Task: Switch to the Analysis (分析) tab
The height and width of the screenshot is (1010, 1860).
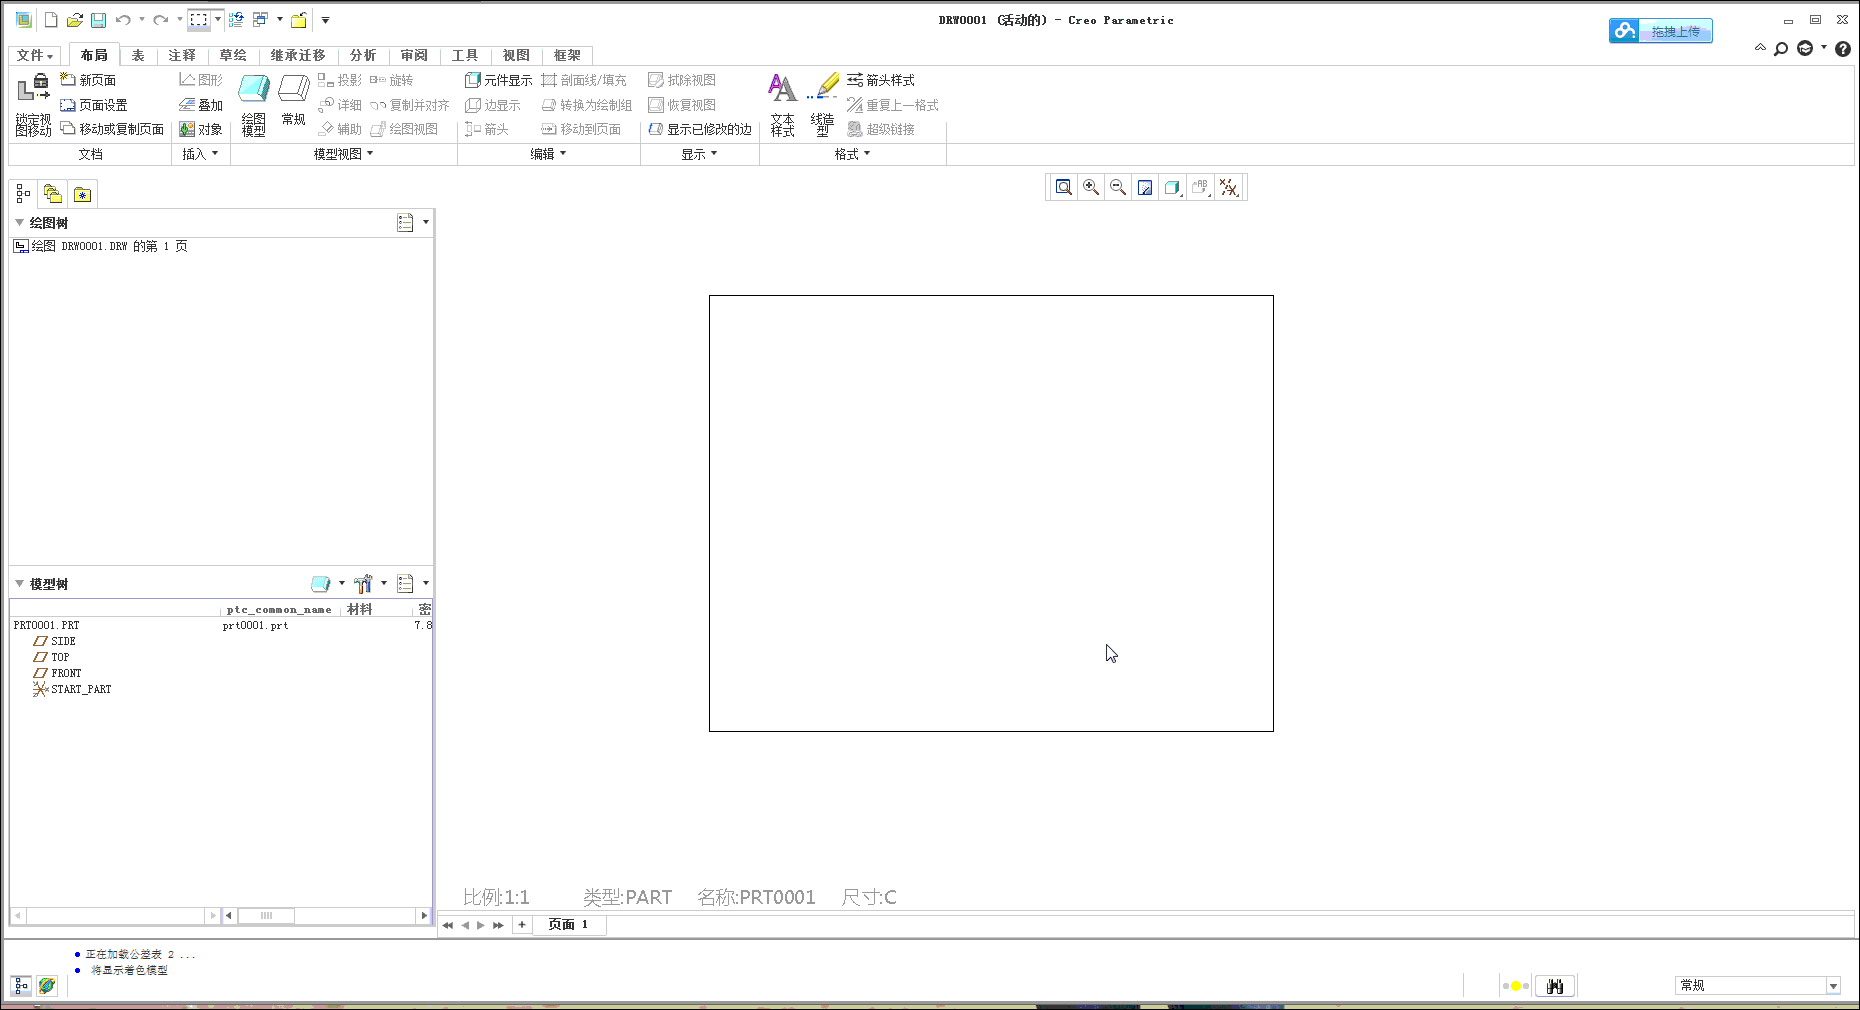Action: point(363,55)
